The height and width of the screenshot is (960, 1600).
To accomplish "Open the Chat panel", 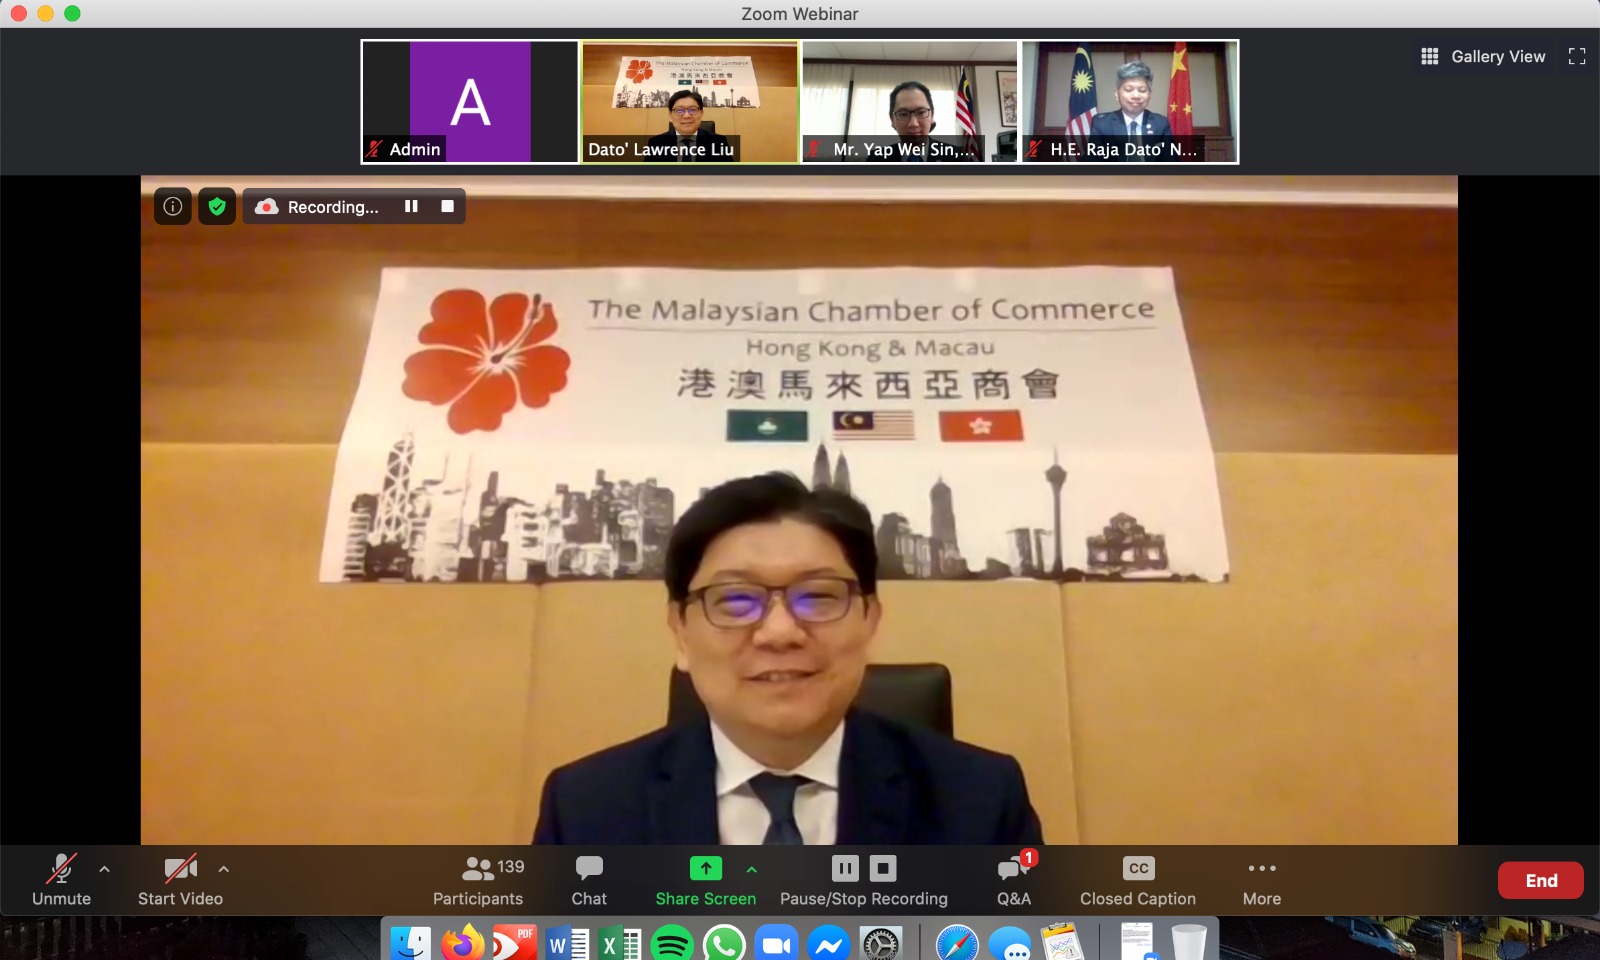I will (589, 880).
